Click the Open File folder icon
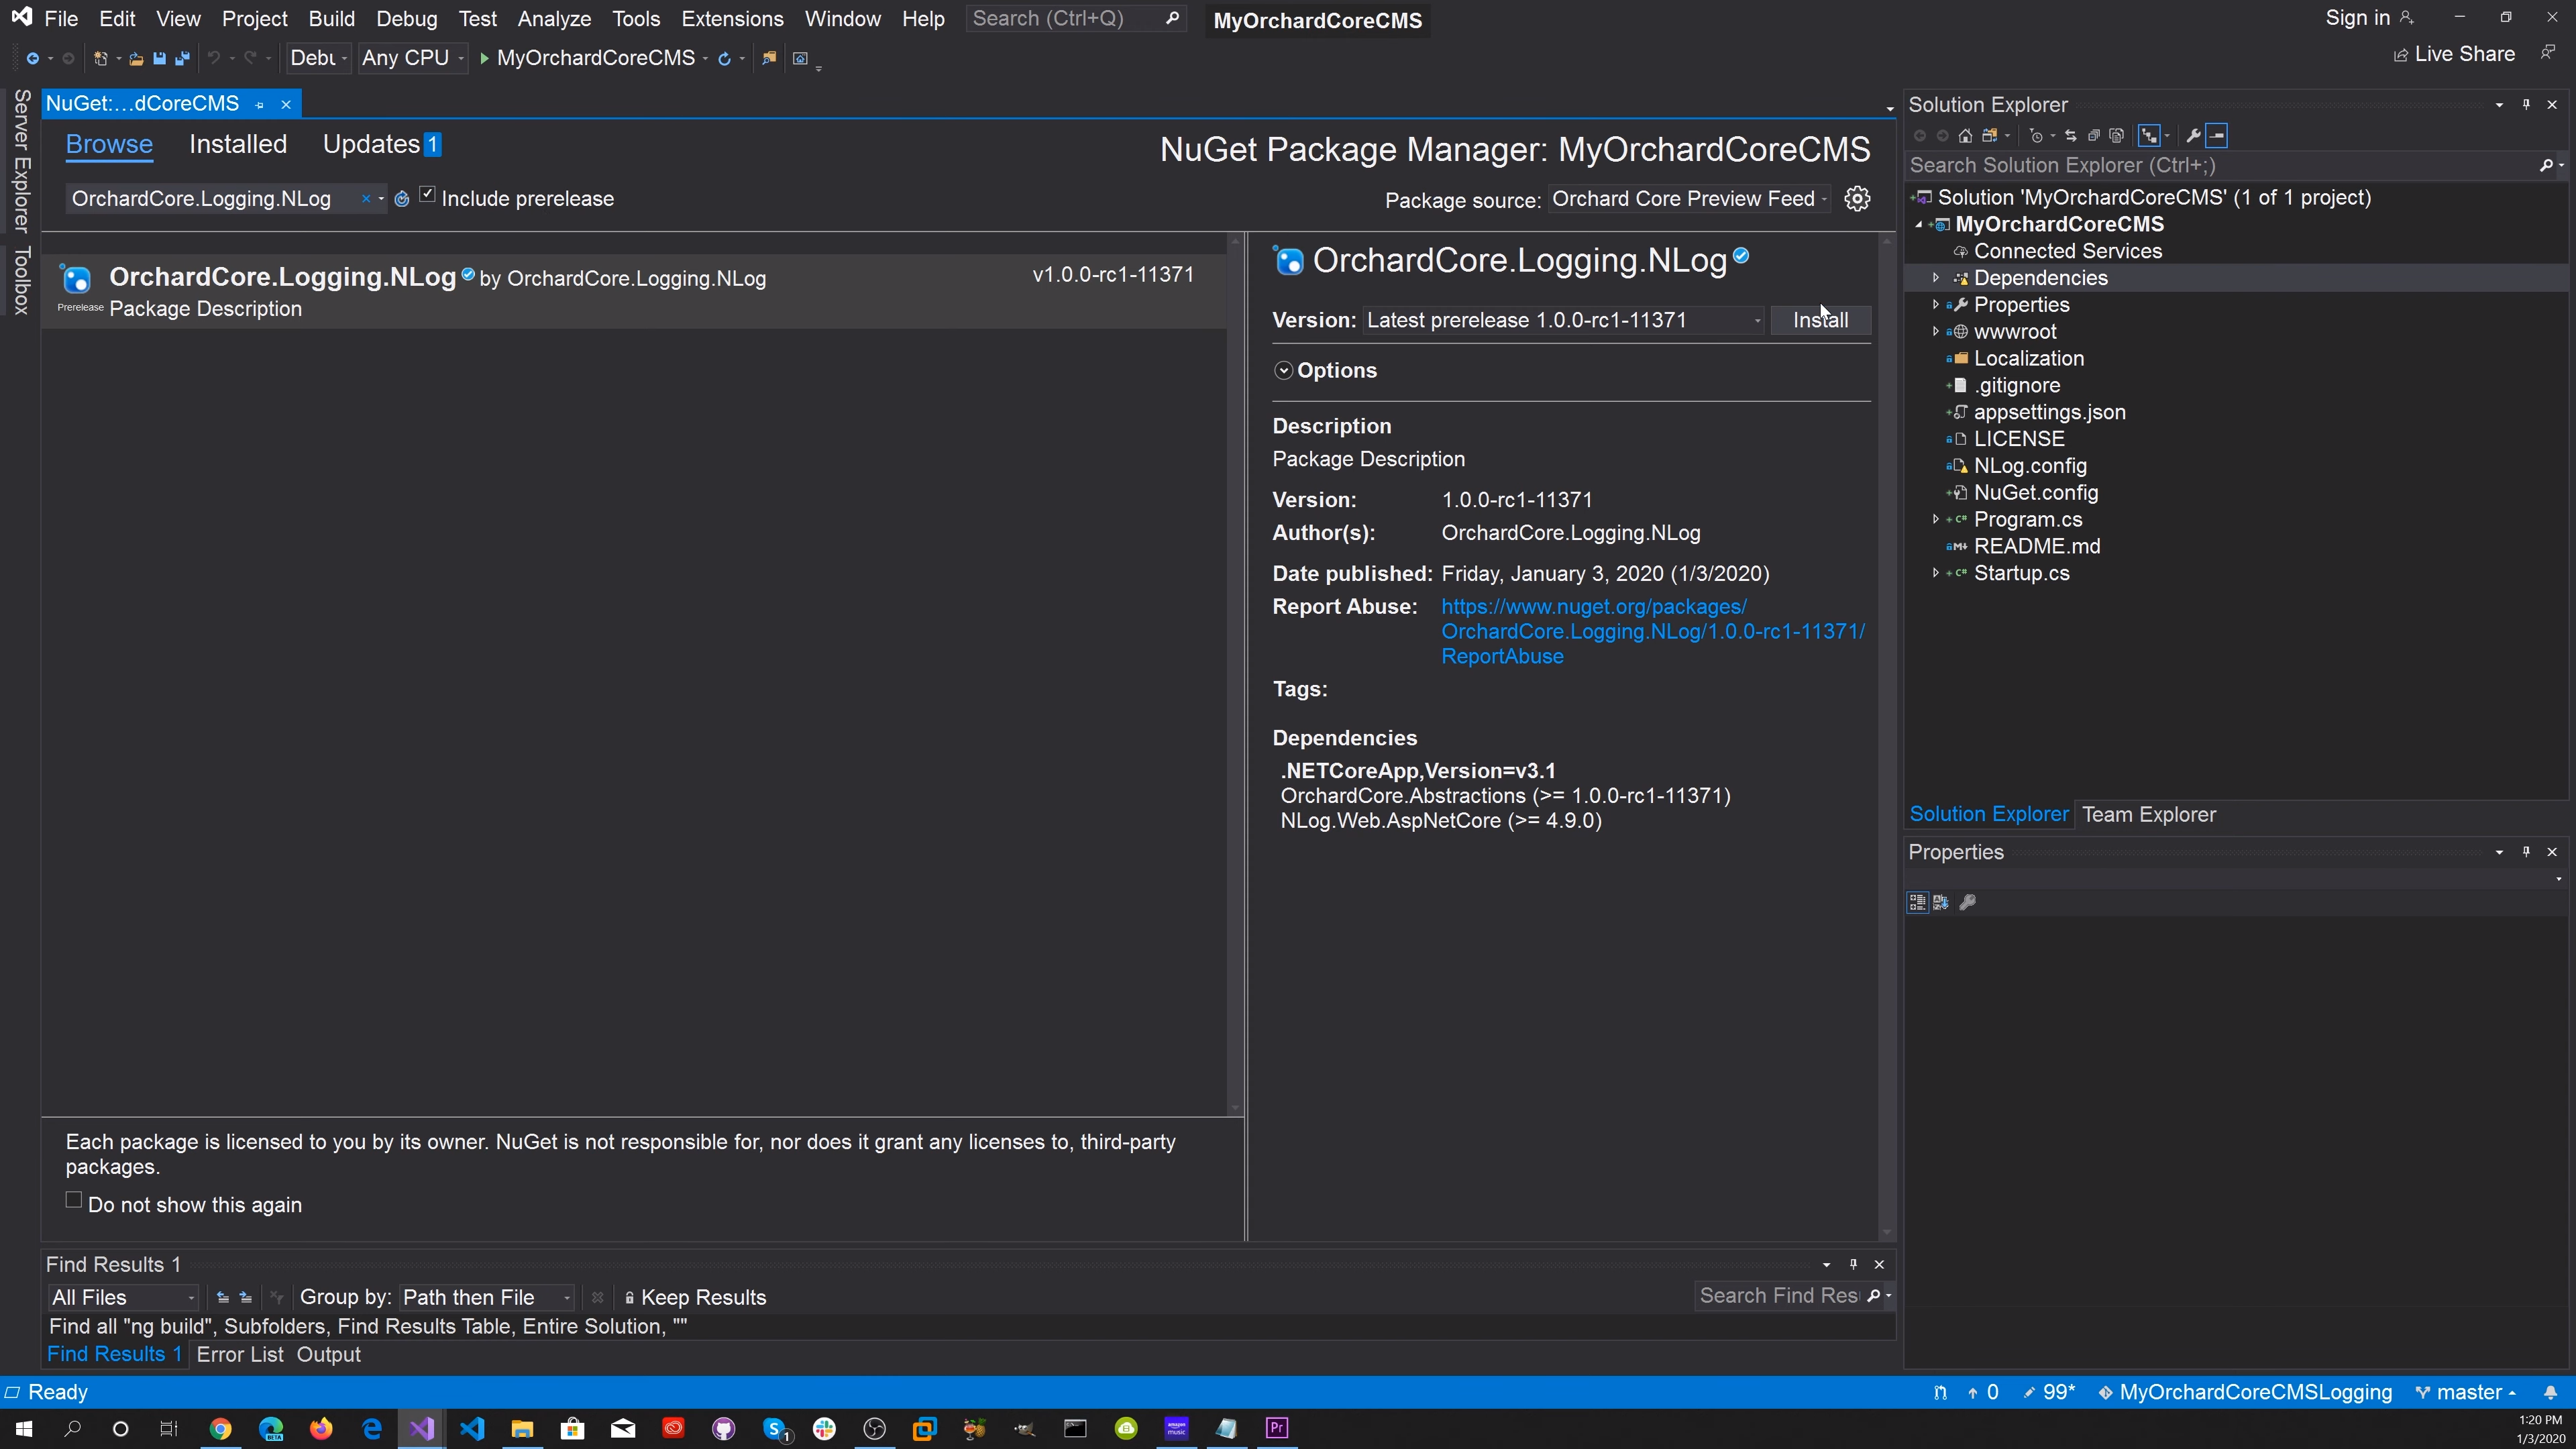2576x1449 pixels. (x=136, y=58)
